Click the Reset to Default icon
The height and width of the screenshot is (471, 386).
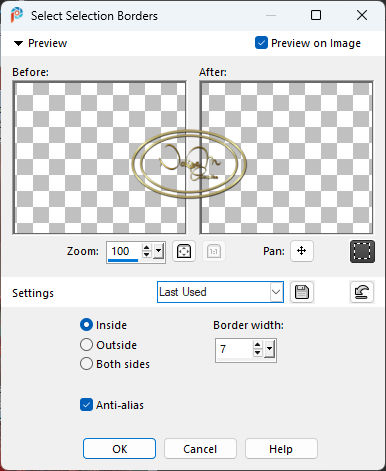362,292
